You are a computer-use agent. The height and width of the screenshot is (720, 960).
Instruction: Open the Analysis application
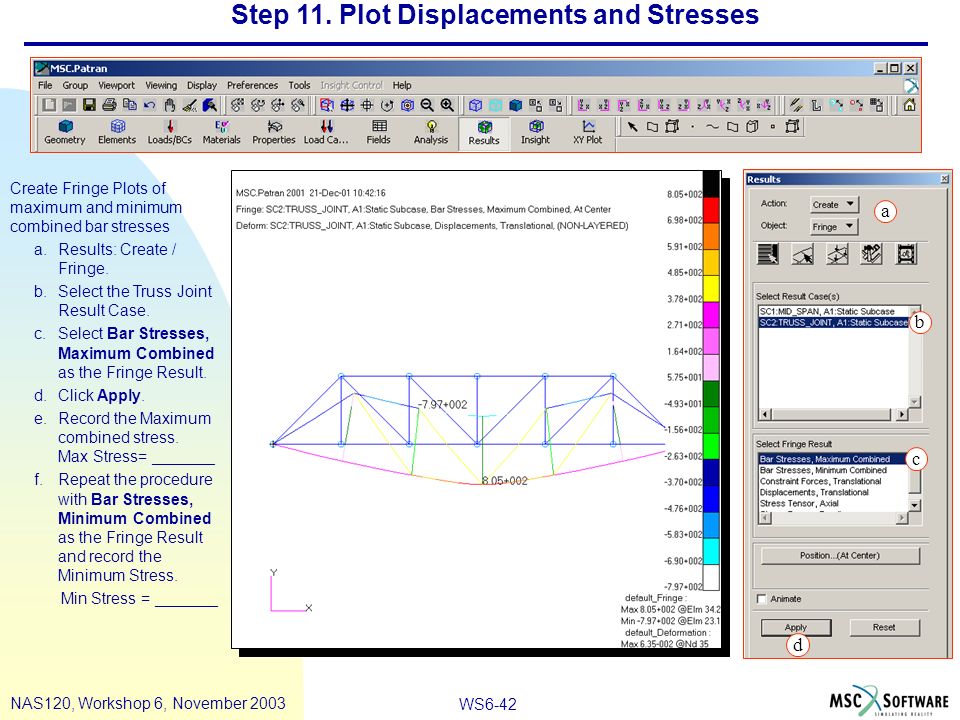(431, 132)
